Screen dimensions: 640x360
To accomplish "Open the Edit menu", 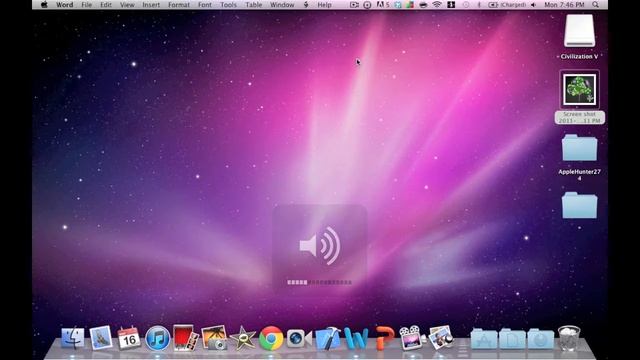I will 106,5.
